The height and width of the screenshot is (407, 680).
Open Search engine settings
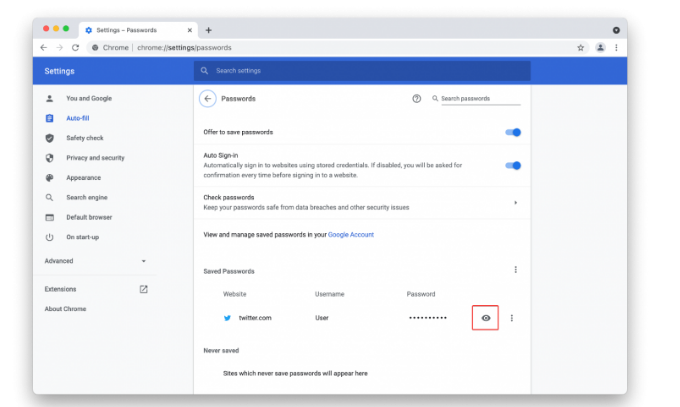pos(87,197)
